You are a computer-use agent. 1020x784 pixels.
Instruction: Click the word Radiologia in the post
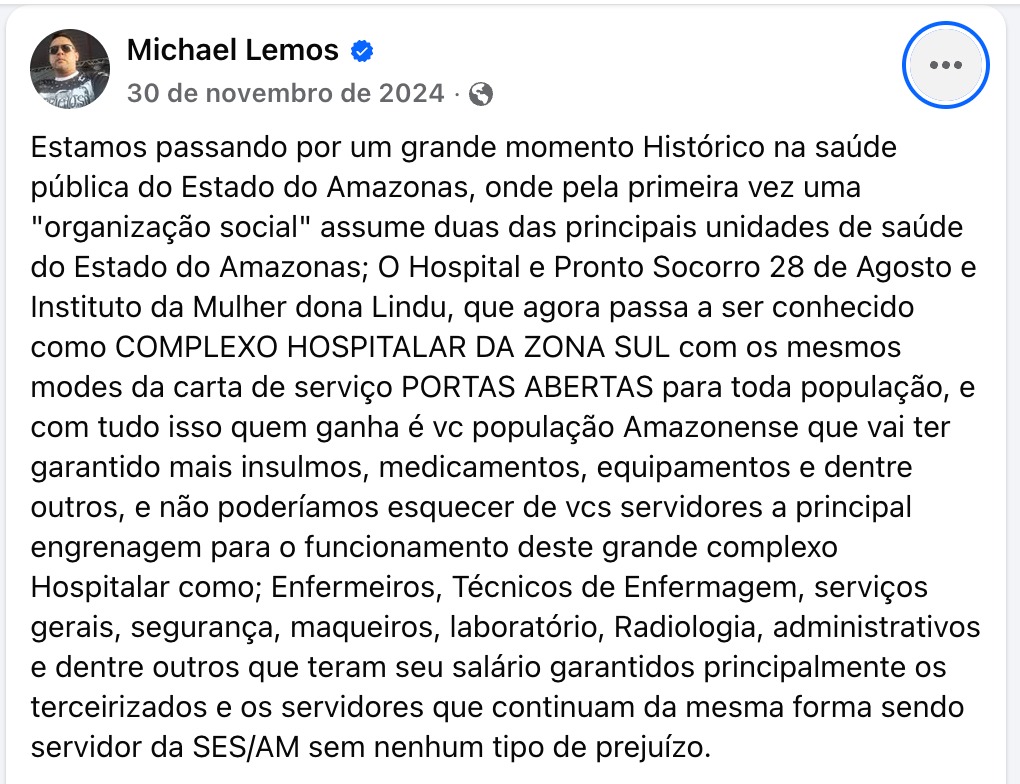688,627
